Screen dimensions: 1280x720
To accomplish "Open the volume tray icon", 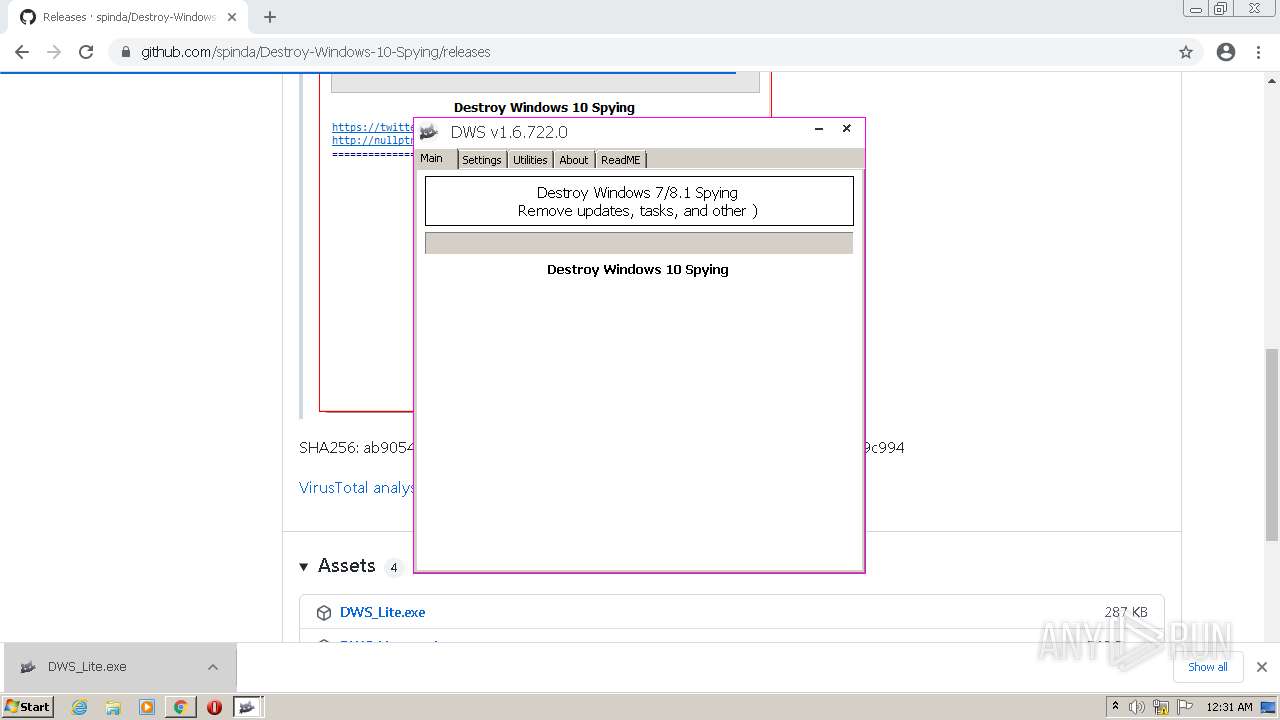I will point(1137,707).
